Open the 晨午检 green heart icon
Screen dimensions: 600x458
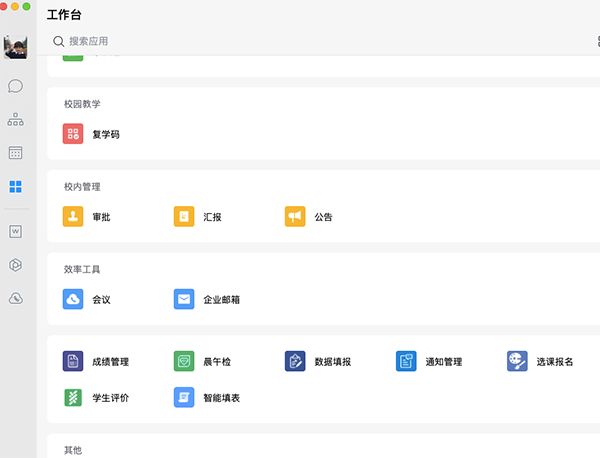point(184,361)
